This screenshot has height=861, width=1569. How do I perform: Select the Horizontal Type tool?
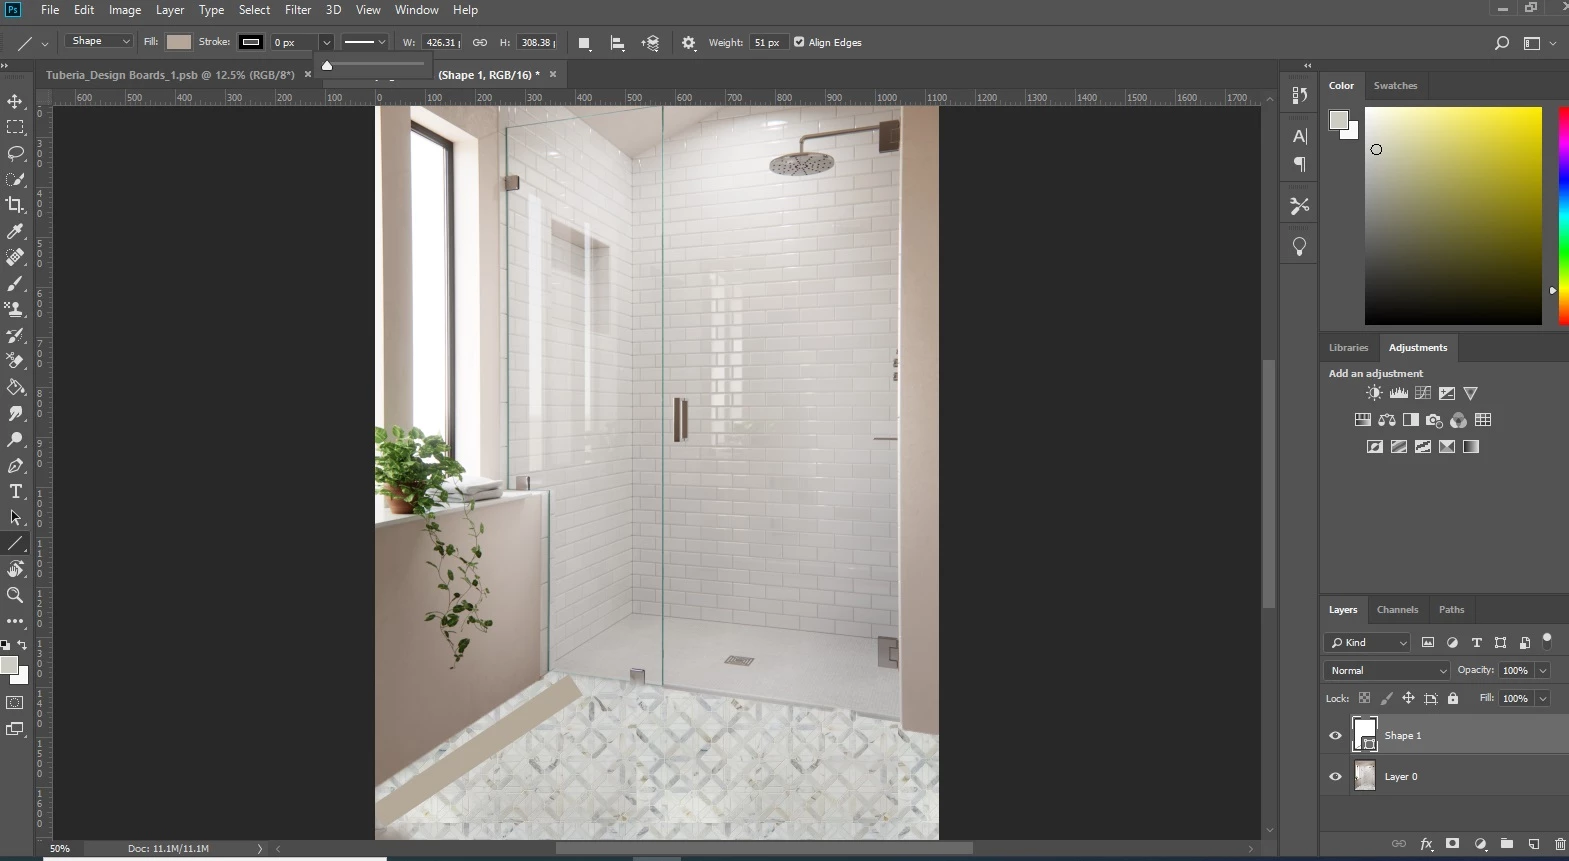(x=15, y=491)
